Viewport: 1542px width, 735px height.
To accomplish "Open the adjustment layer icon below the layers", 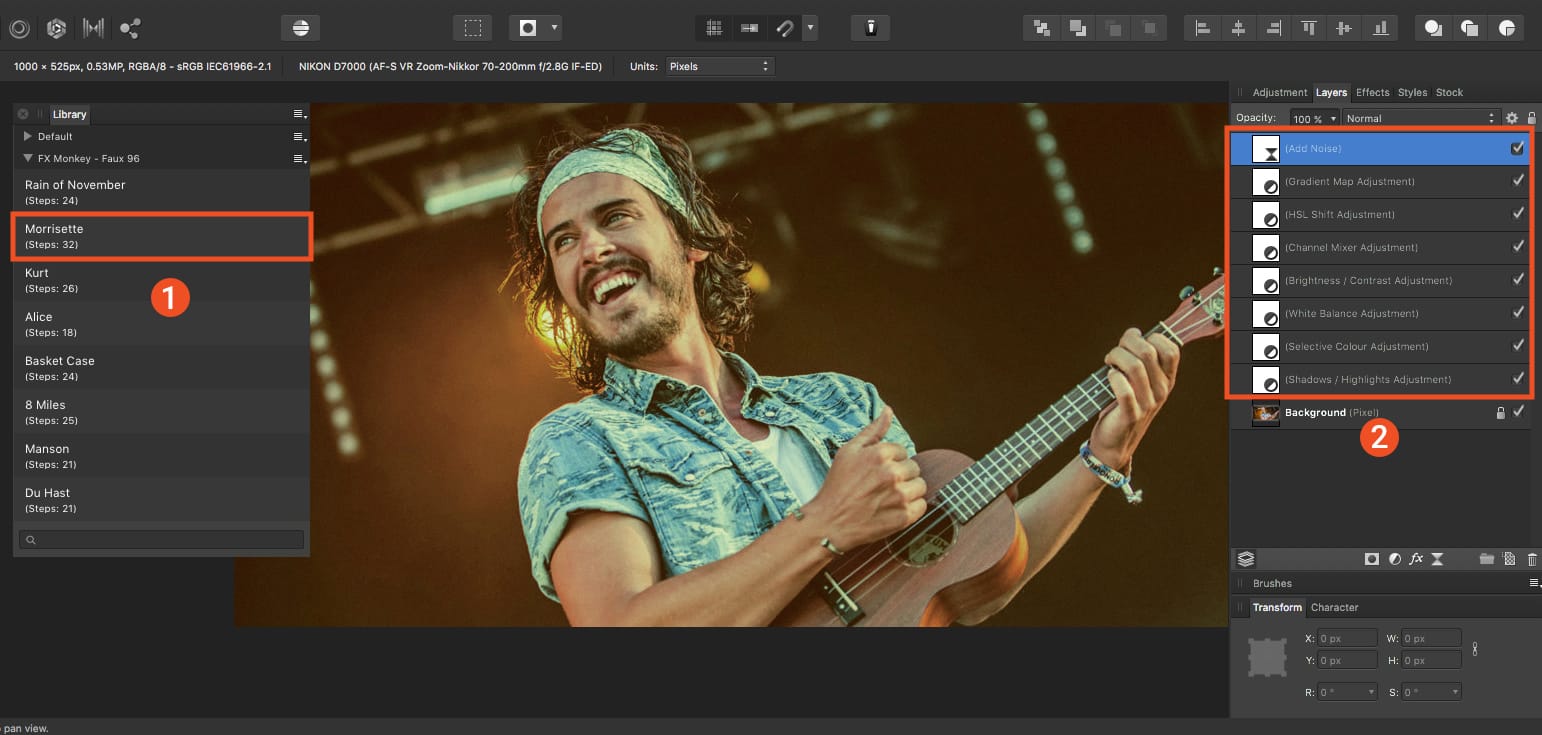I will pos(1395,559).
